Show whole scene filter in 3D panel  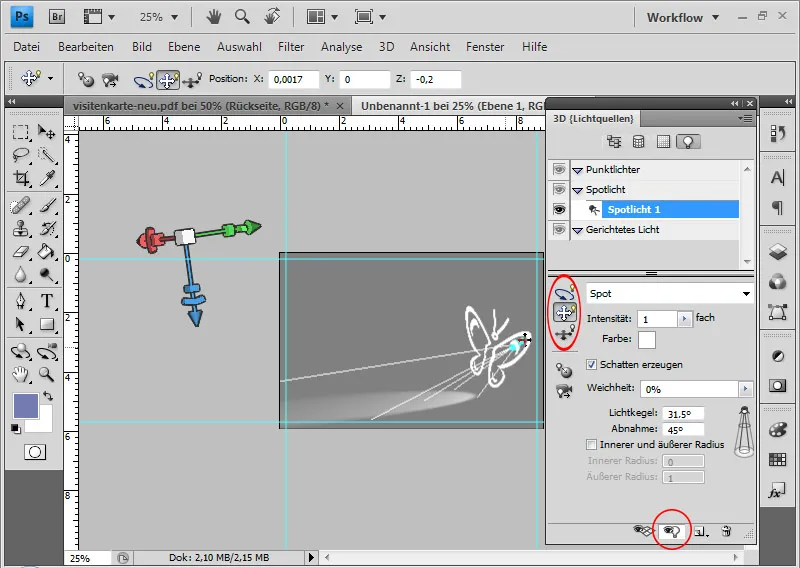point(614,142)
